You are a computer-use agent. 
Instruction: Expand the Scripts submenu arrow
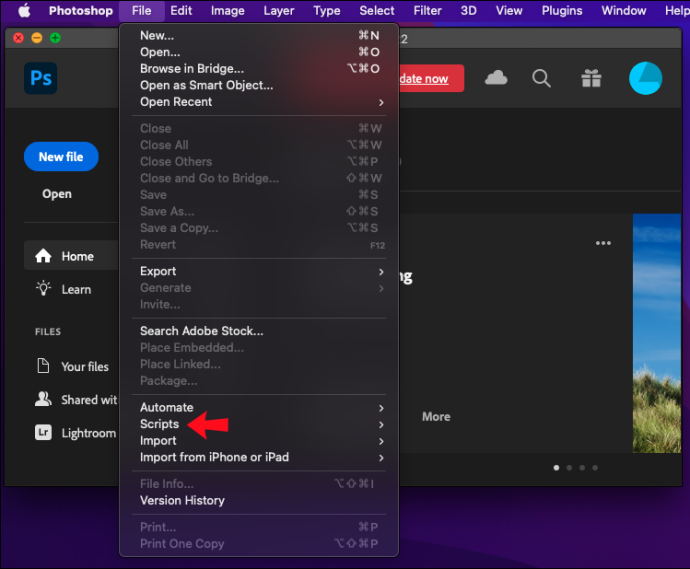point(381,425)
